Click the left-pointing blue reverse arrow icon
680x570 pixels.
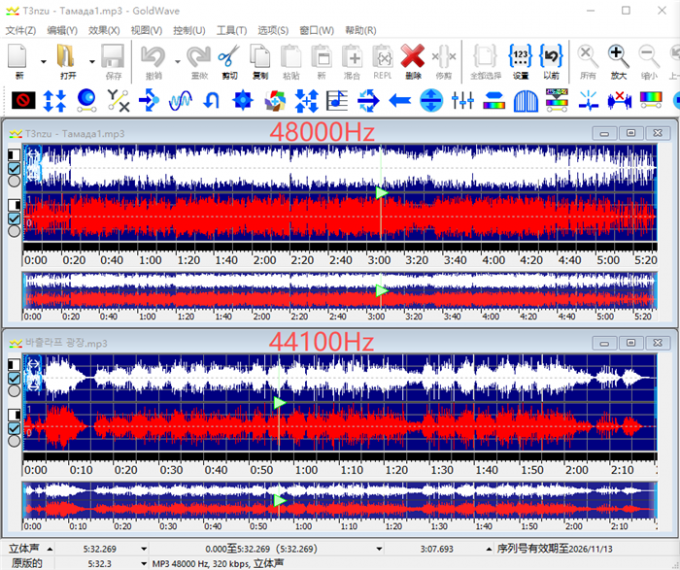[400, 100]
